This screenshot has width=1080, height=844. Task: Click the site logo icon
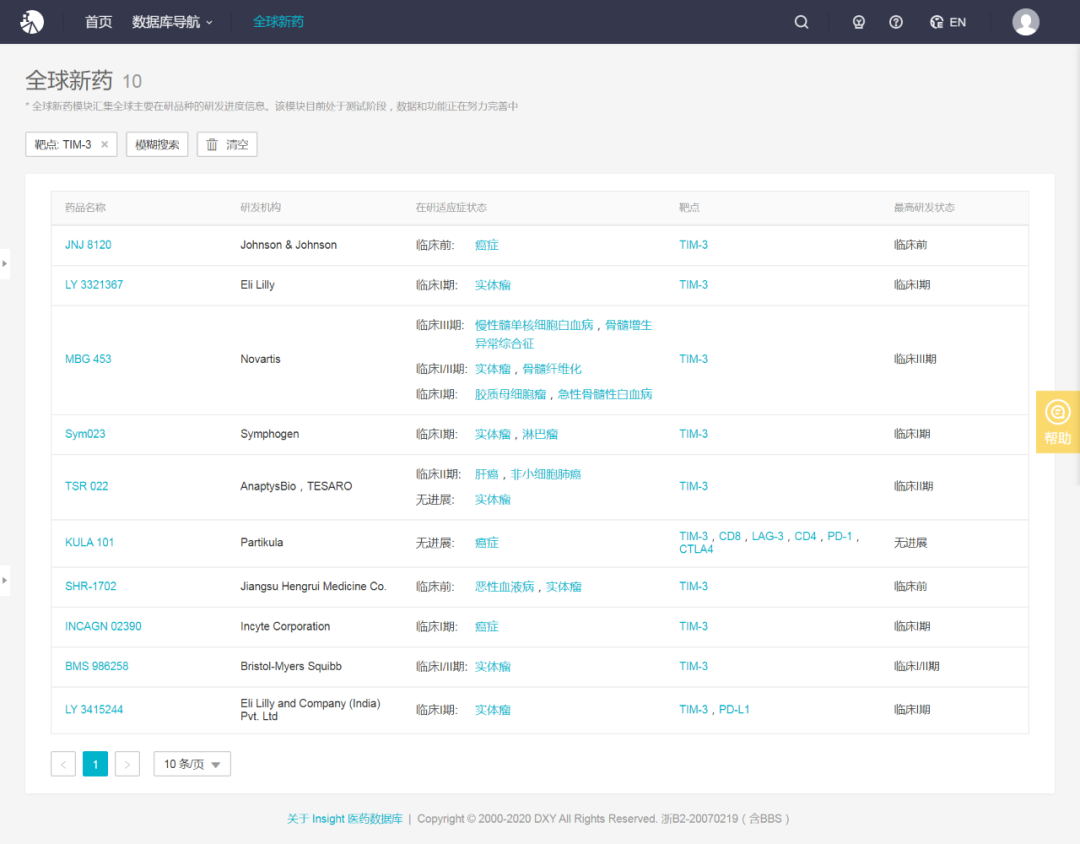click(x=32, y=22)
